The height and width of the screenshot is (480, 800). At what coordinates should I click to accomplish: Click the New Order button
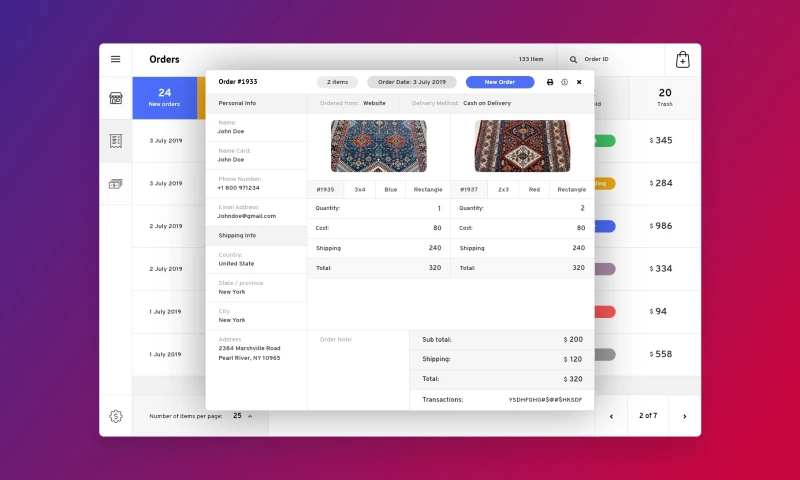(x=500, y=82)
